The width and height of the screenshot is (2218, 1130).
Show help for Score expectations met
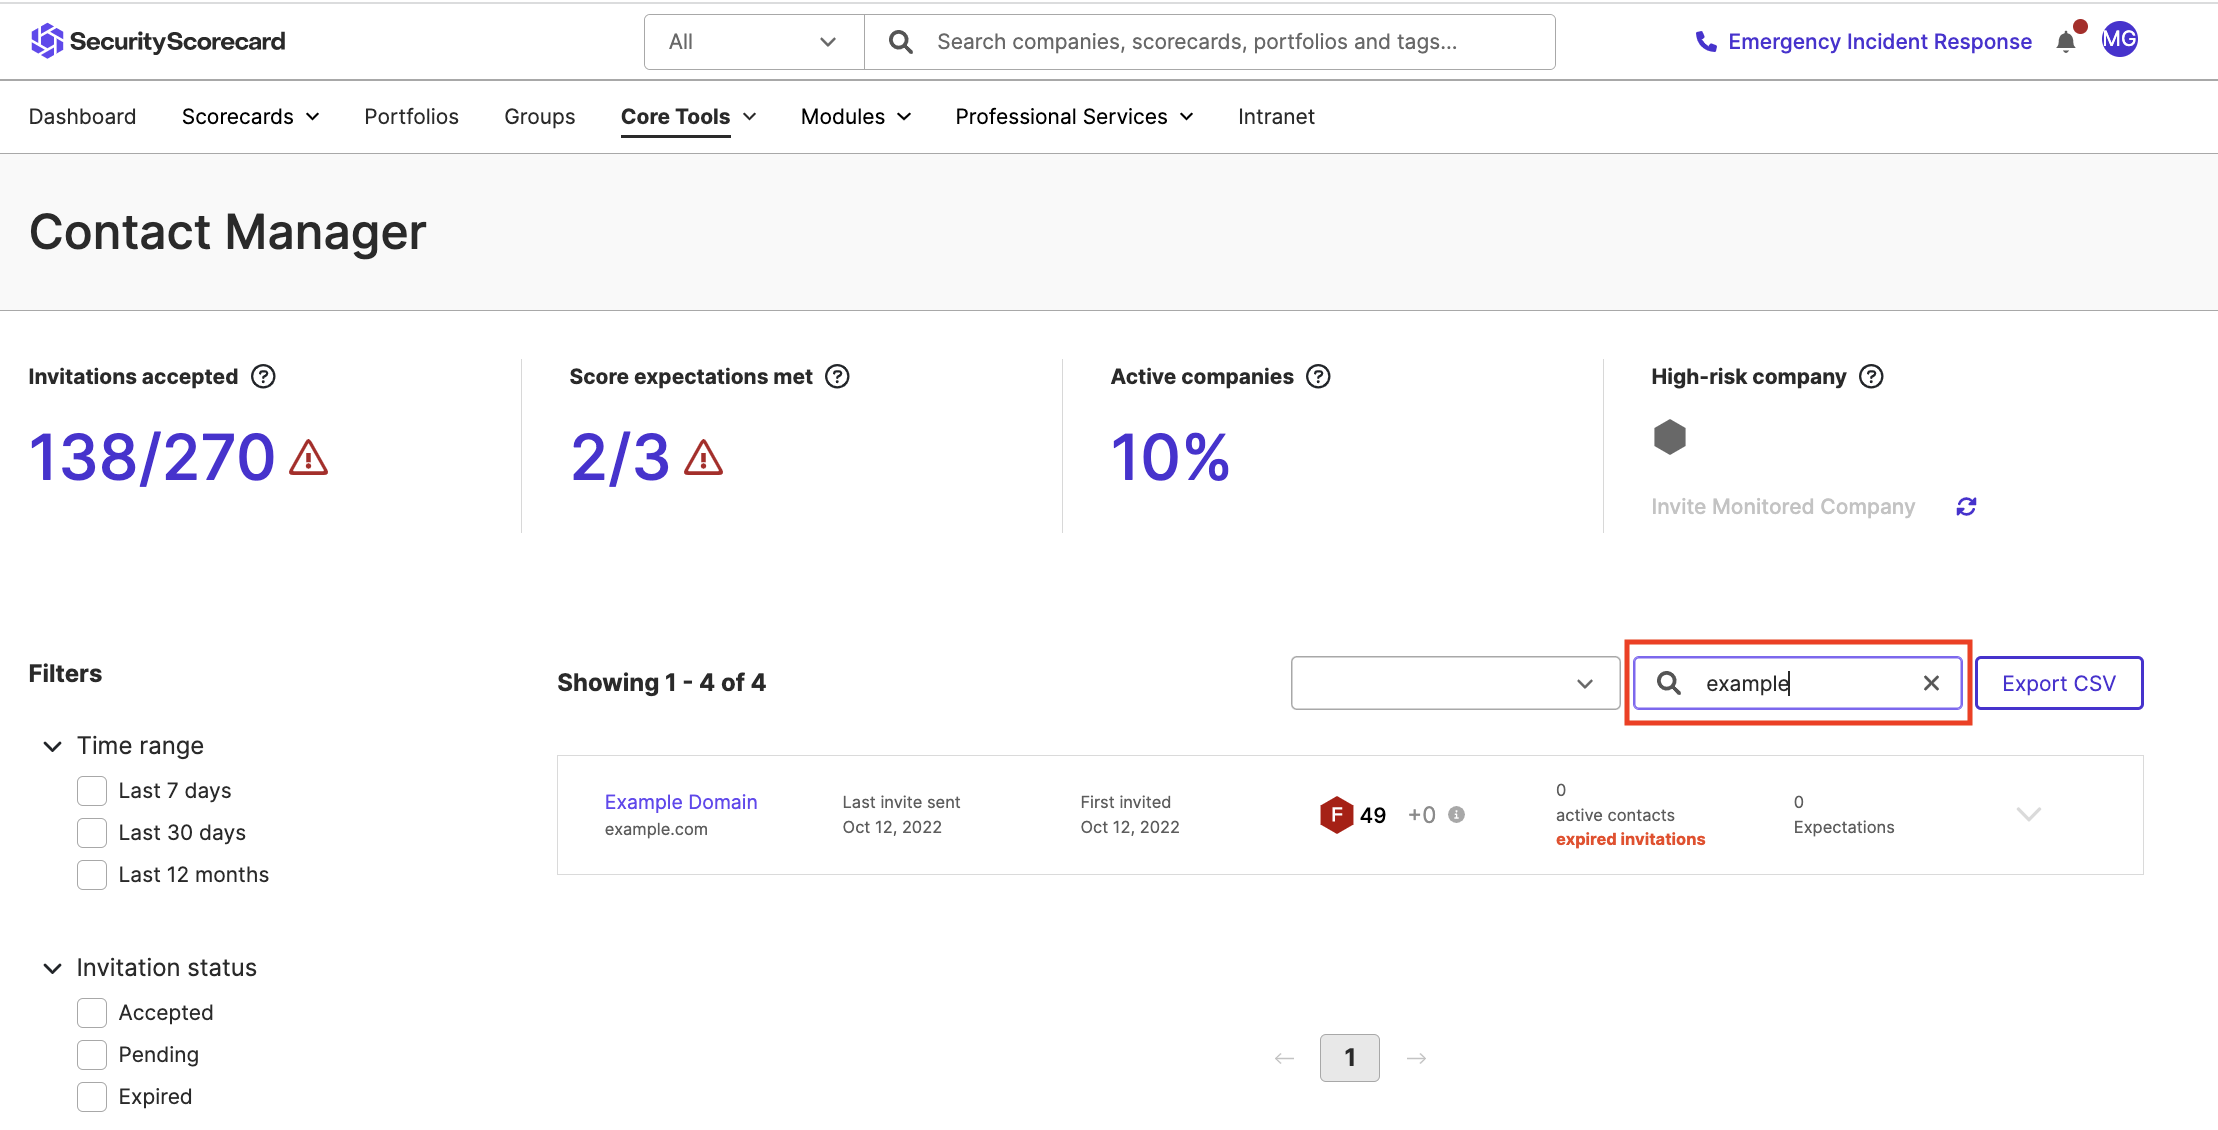pos(838,377)
